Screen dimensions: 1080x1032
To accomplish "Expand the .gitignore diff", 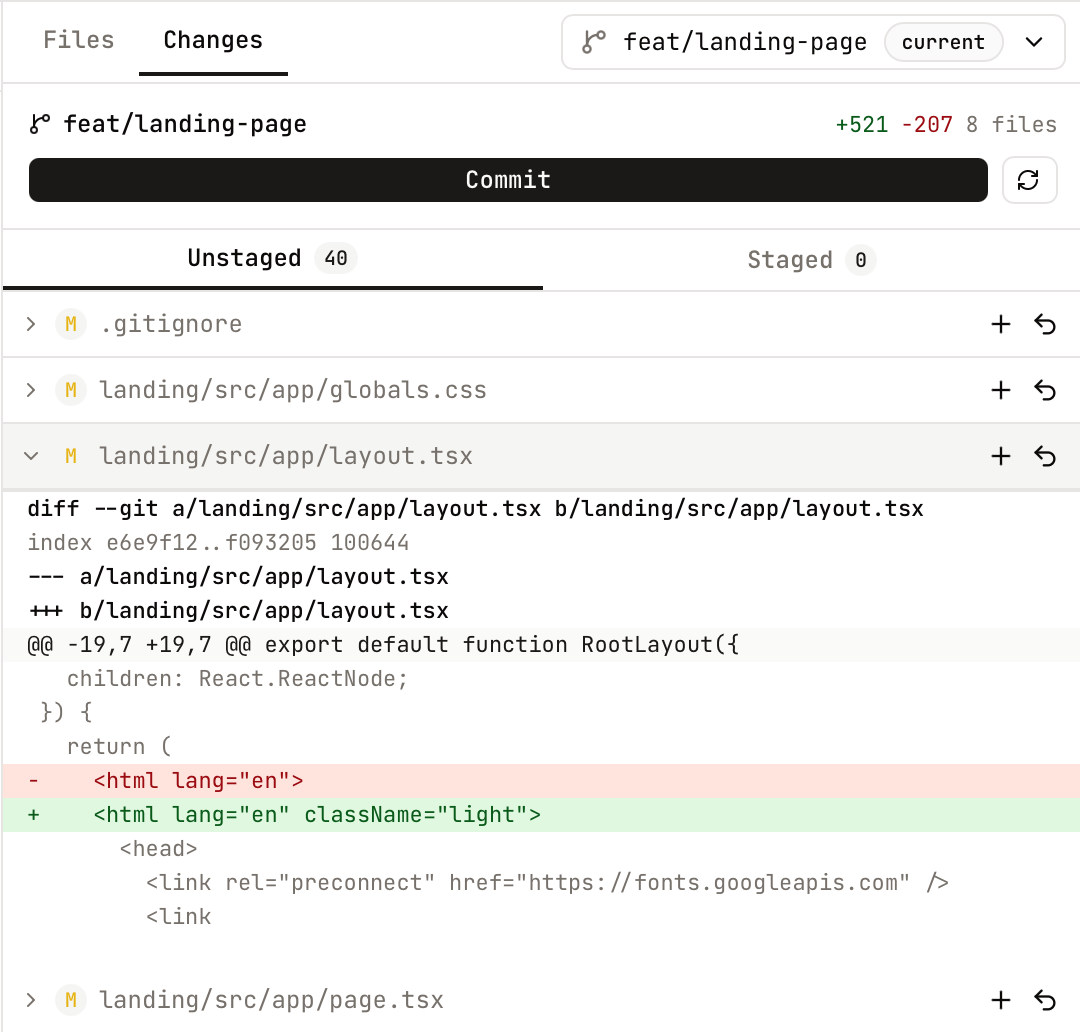I will tap(30, 324).
